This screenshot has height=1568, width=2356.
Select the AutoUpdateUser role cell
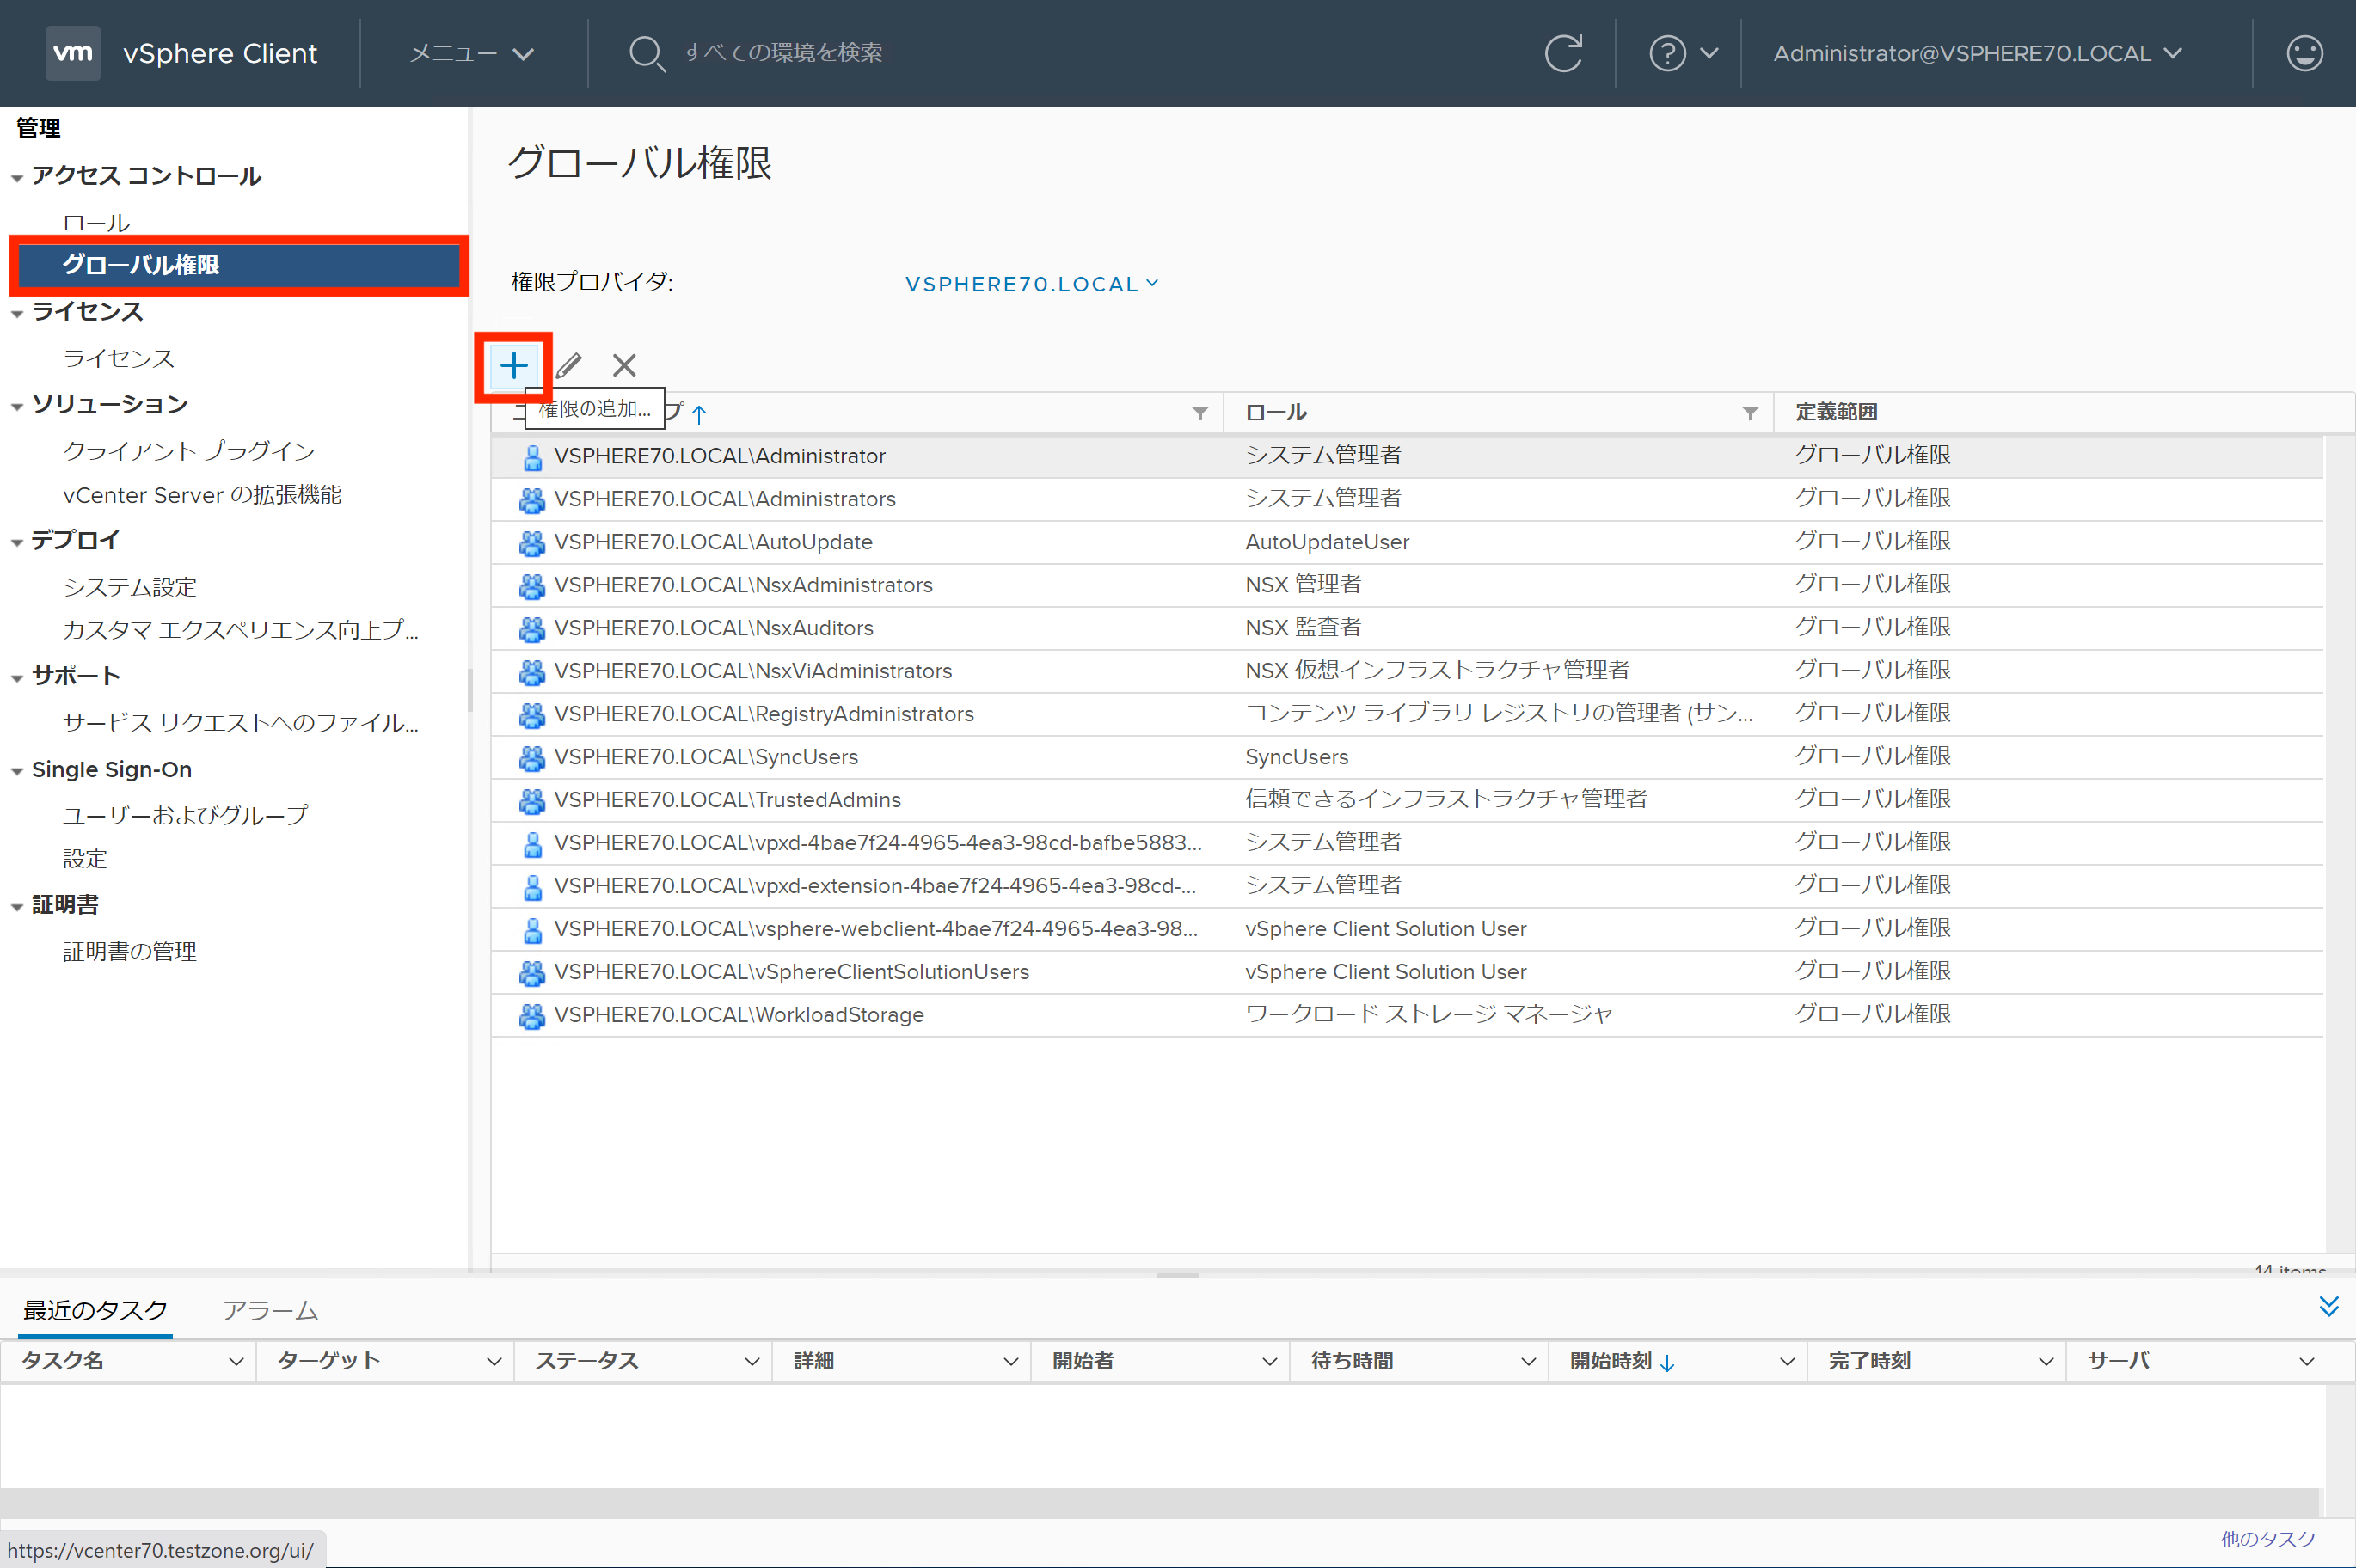pos(1327,542)
